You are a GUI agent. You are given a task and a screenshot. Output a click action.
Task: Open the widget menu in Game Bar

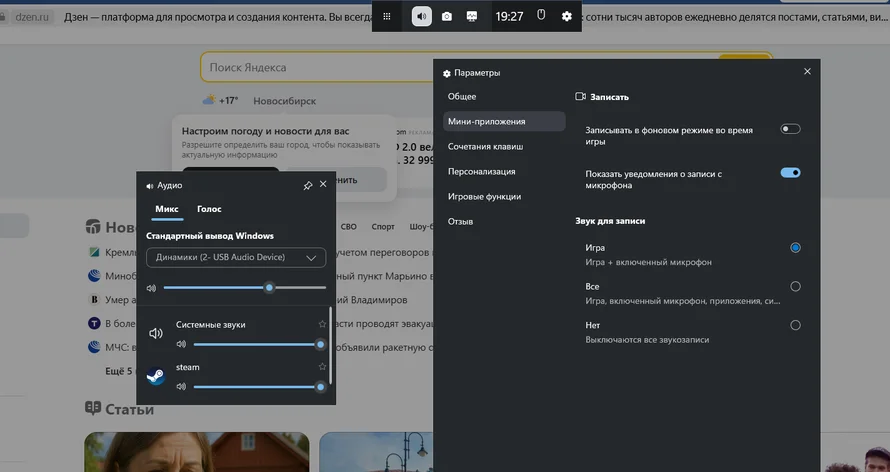[x=387, y=16]
